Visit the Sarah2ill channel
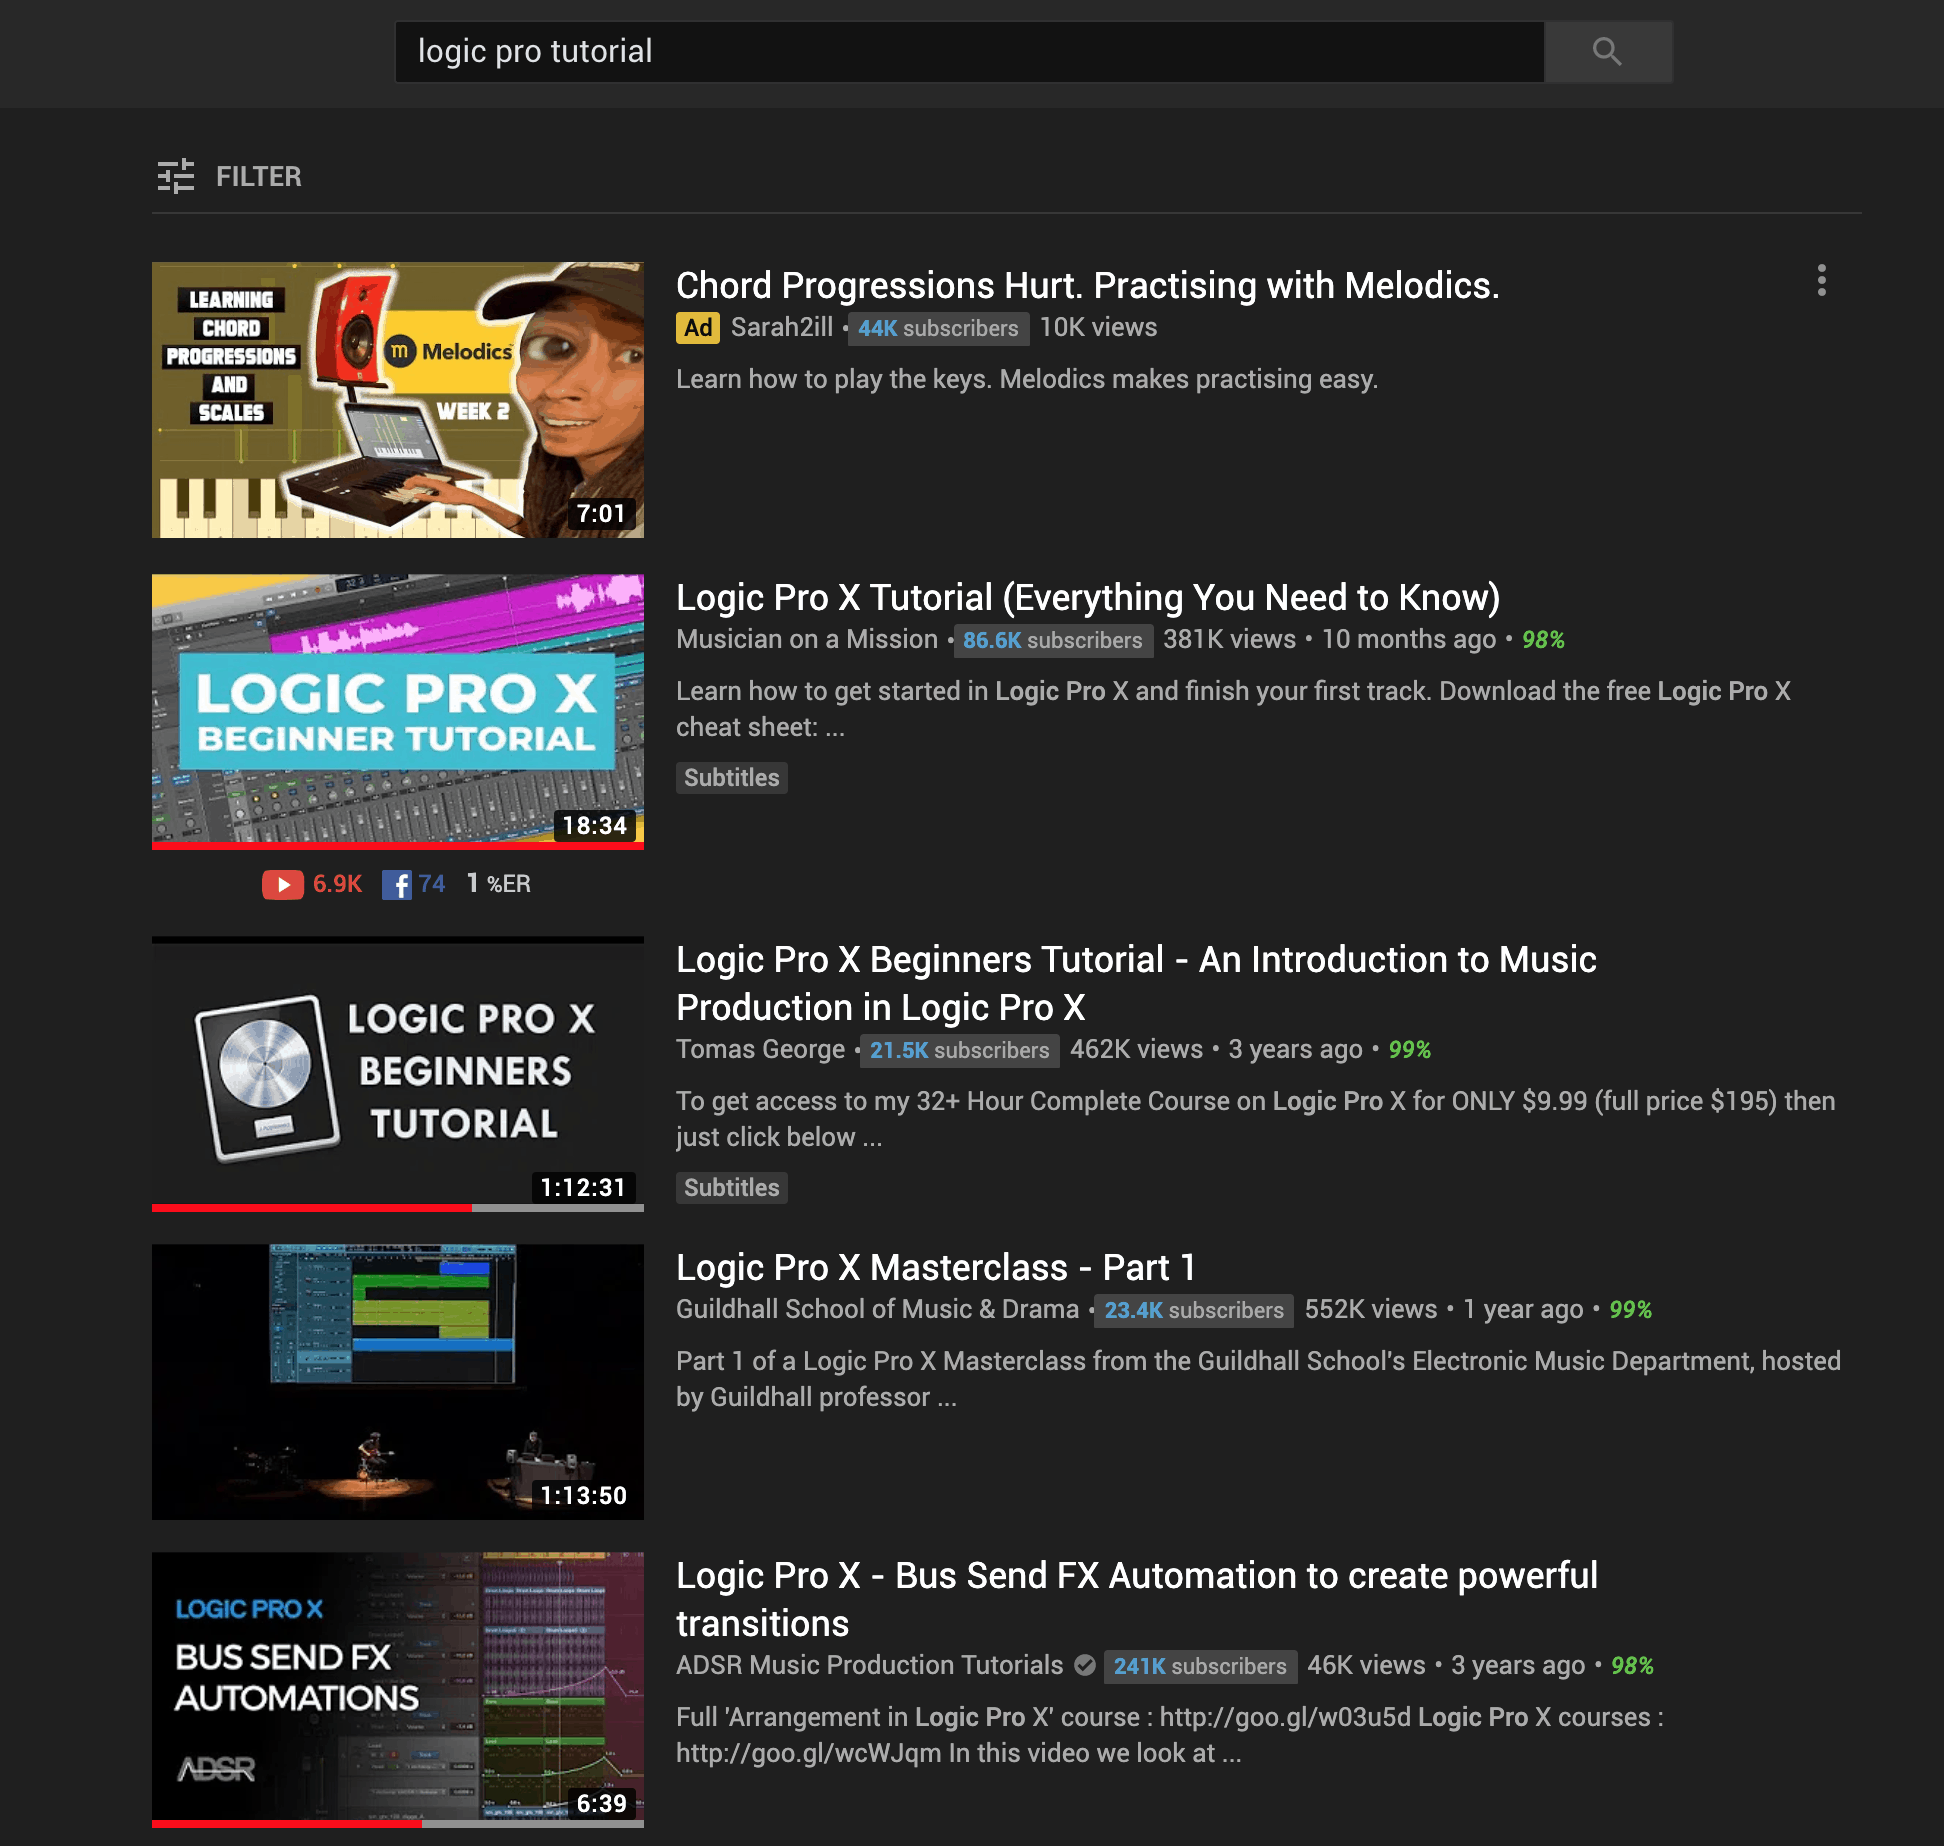This screenshot has height=1846, width=1944. (x=782, y=327)
